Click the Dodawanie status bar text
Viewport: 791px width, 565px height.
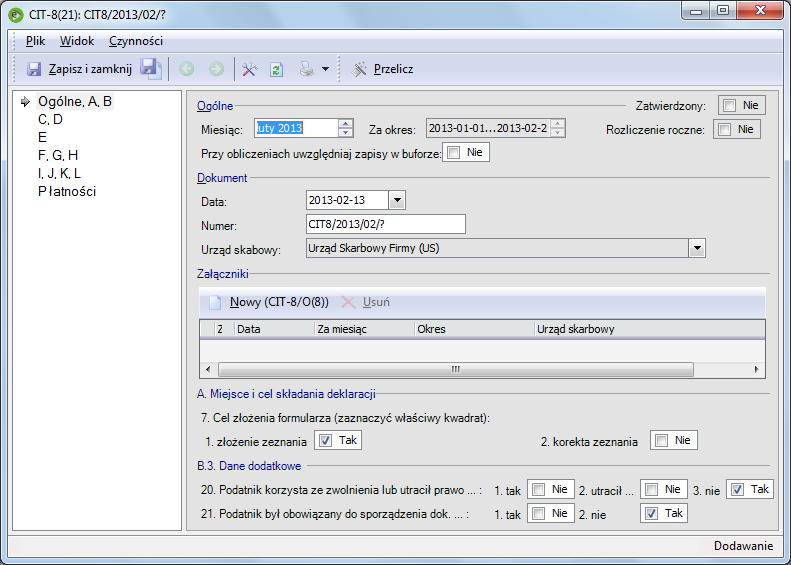pyautogui.click(x=744, y=546)
